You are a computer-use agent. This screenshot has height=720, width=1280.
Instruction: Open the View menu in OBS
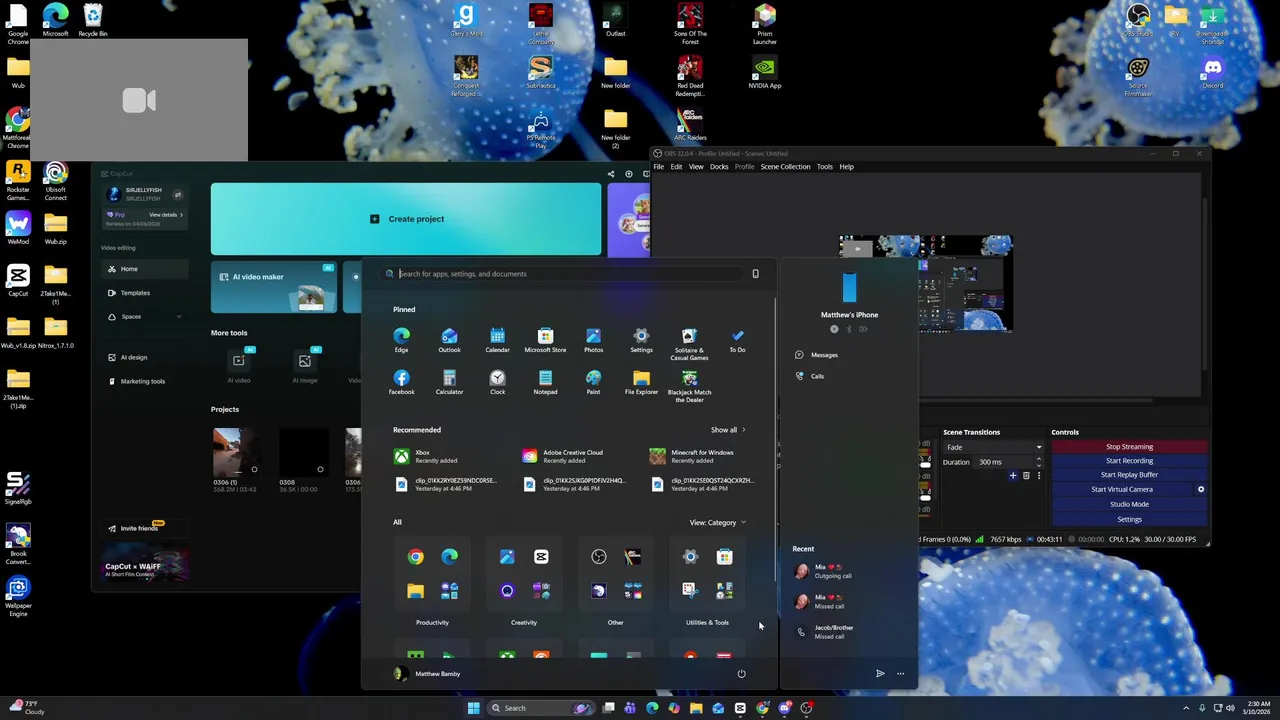coord(696,167)
